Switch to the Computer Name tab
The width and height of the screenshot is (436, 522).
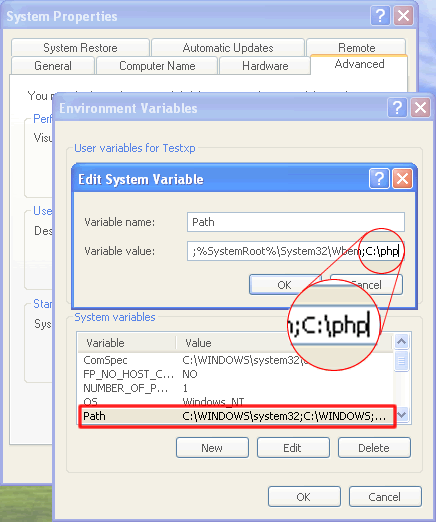click(x=157, y=66)
